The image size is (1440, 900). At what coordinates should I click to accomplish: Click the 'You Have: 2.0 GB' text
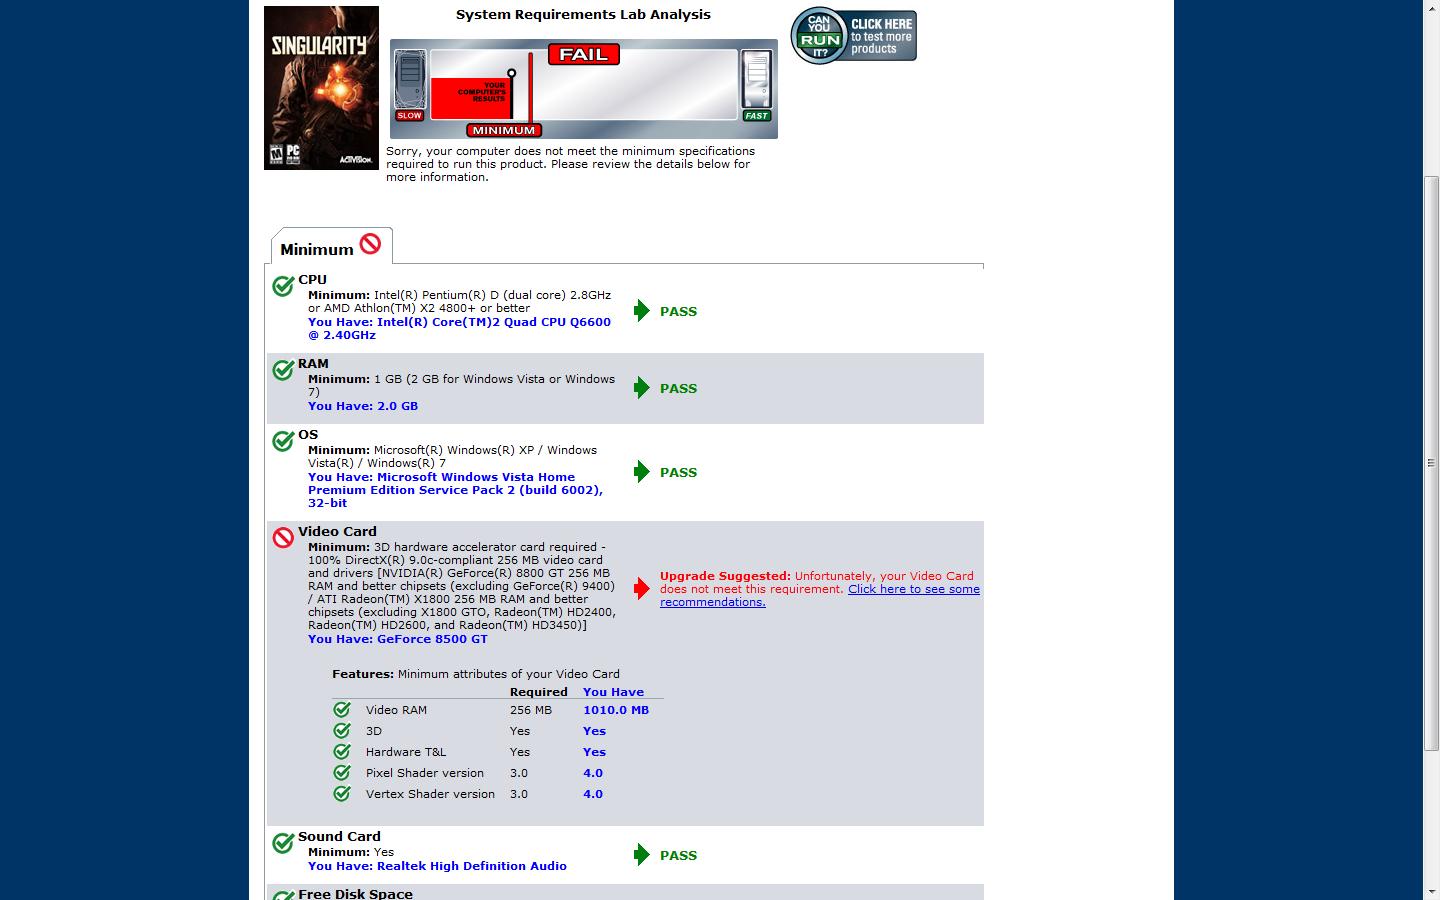pyautogui.click(x=363, y=406)
